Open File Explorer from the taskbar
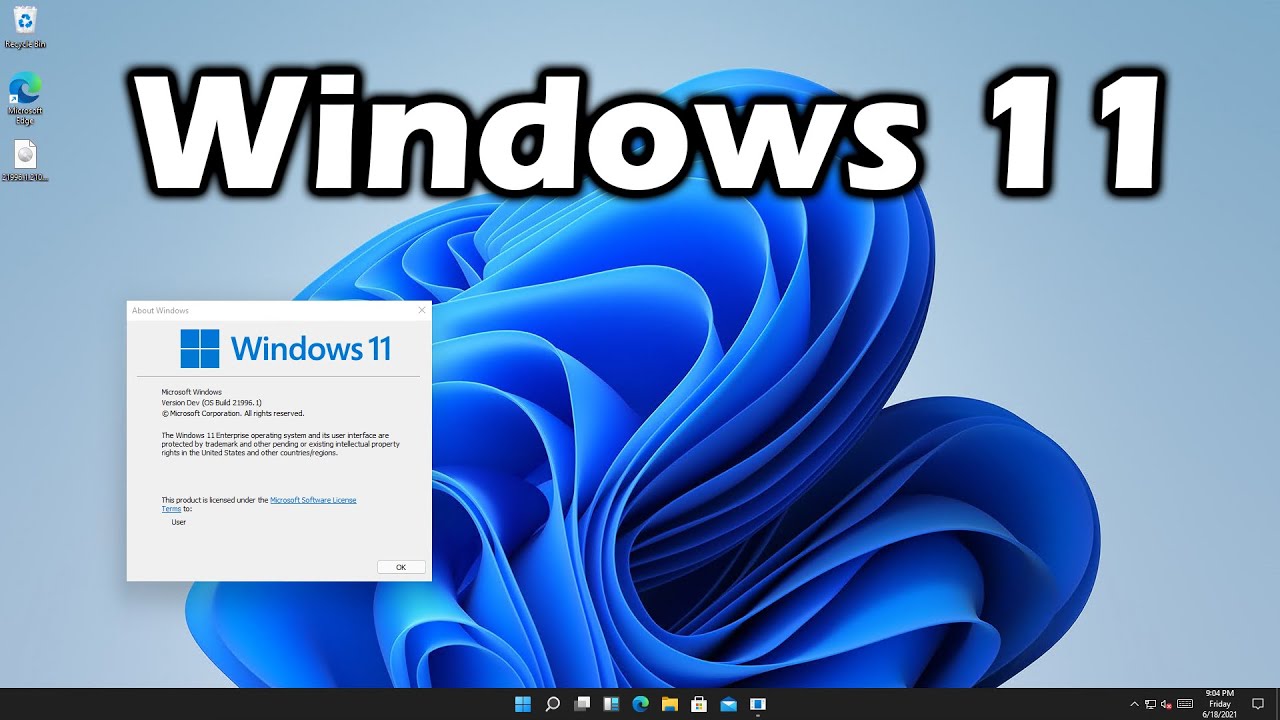The image size is (1280, 720). click(x=669, y=704)
